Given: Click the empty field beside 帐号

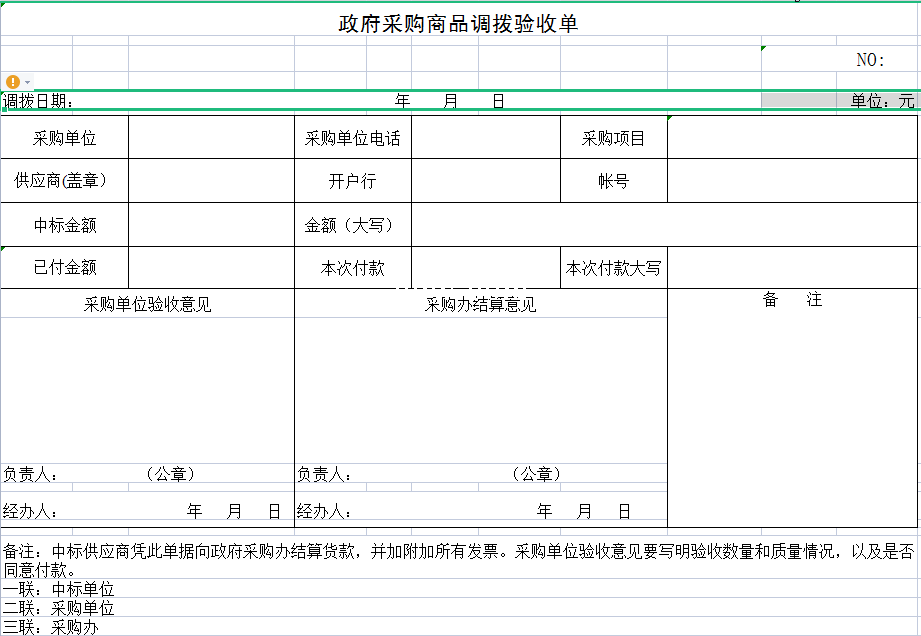Looking at the screenshot, I should point(792,181).
